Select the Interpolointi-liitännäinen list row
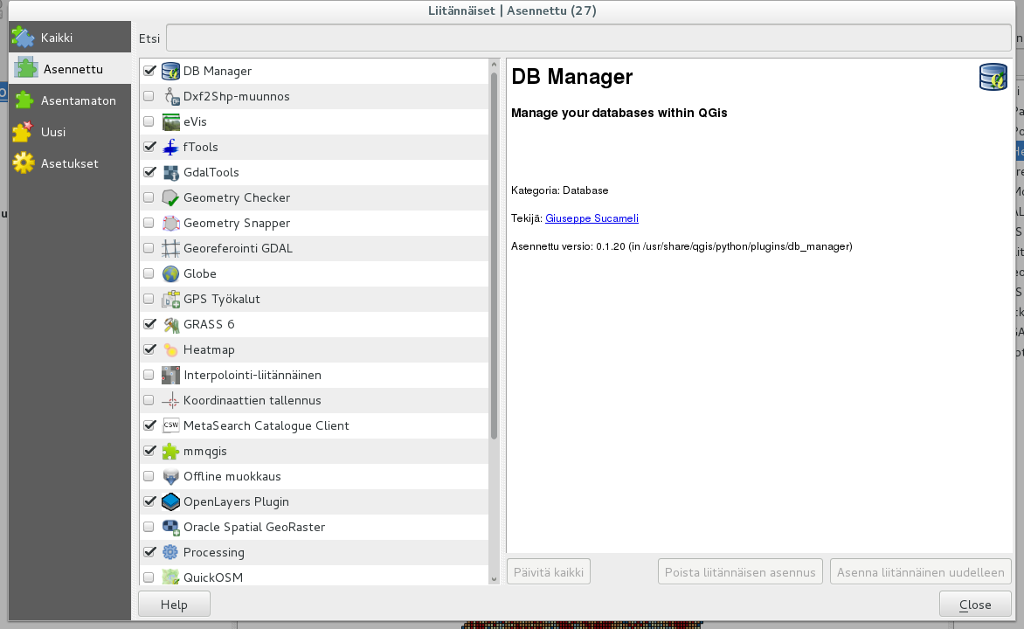This screenshot has height=629, width=1024. pos(314,375)
